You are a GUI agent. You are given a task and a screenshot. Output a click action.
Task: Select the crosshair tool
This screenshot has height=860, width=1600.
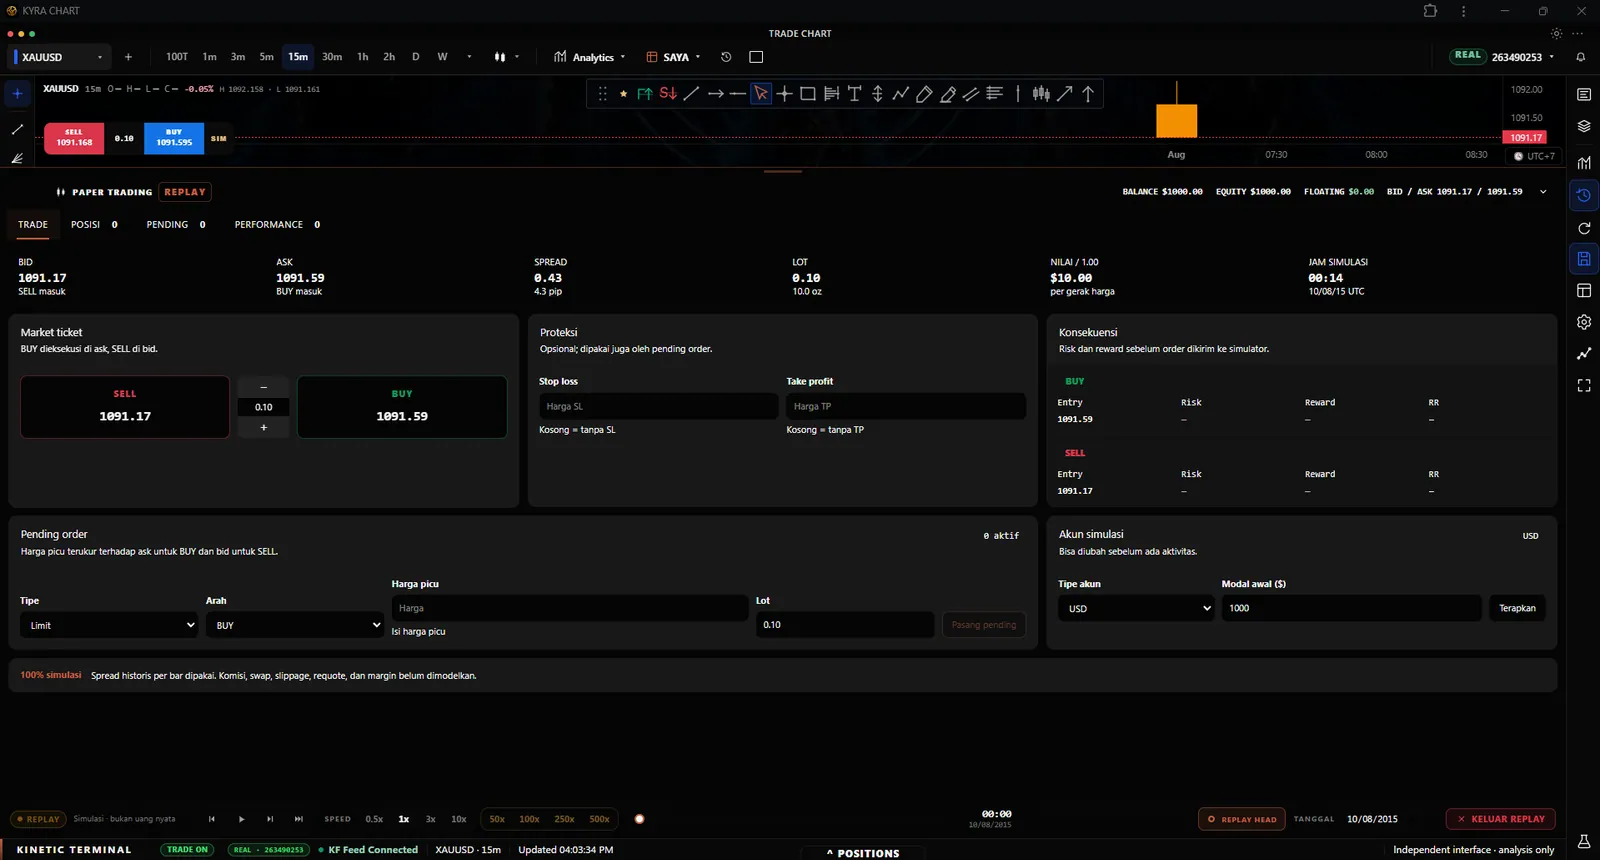click(x=785, y=94)
